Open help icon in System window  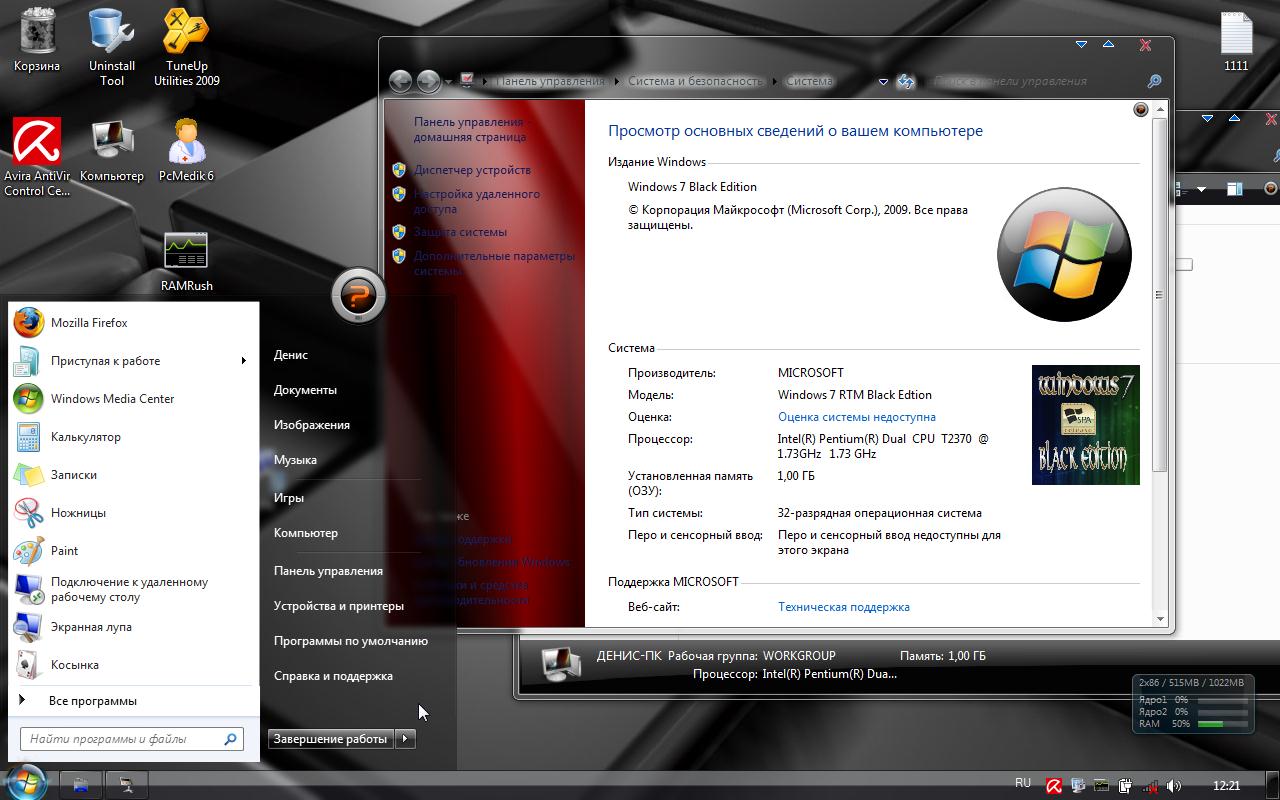tap(1140, 110)
